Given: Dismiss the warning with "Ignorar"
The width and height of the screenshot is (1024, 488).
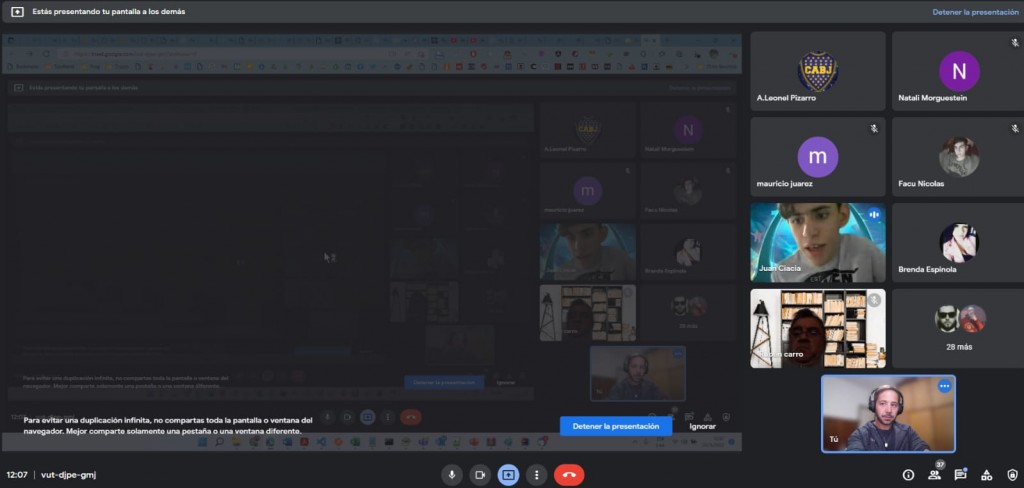Looking at the screenshot, I should (703, 426).
